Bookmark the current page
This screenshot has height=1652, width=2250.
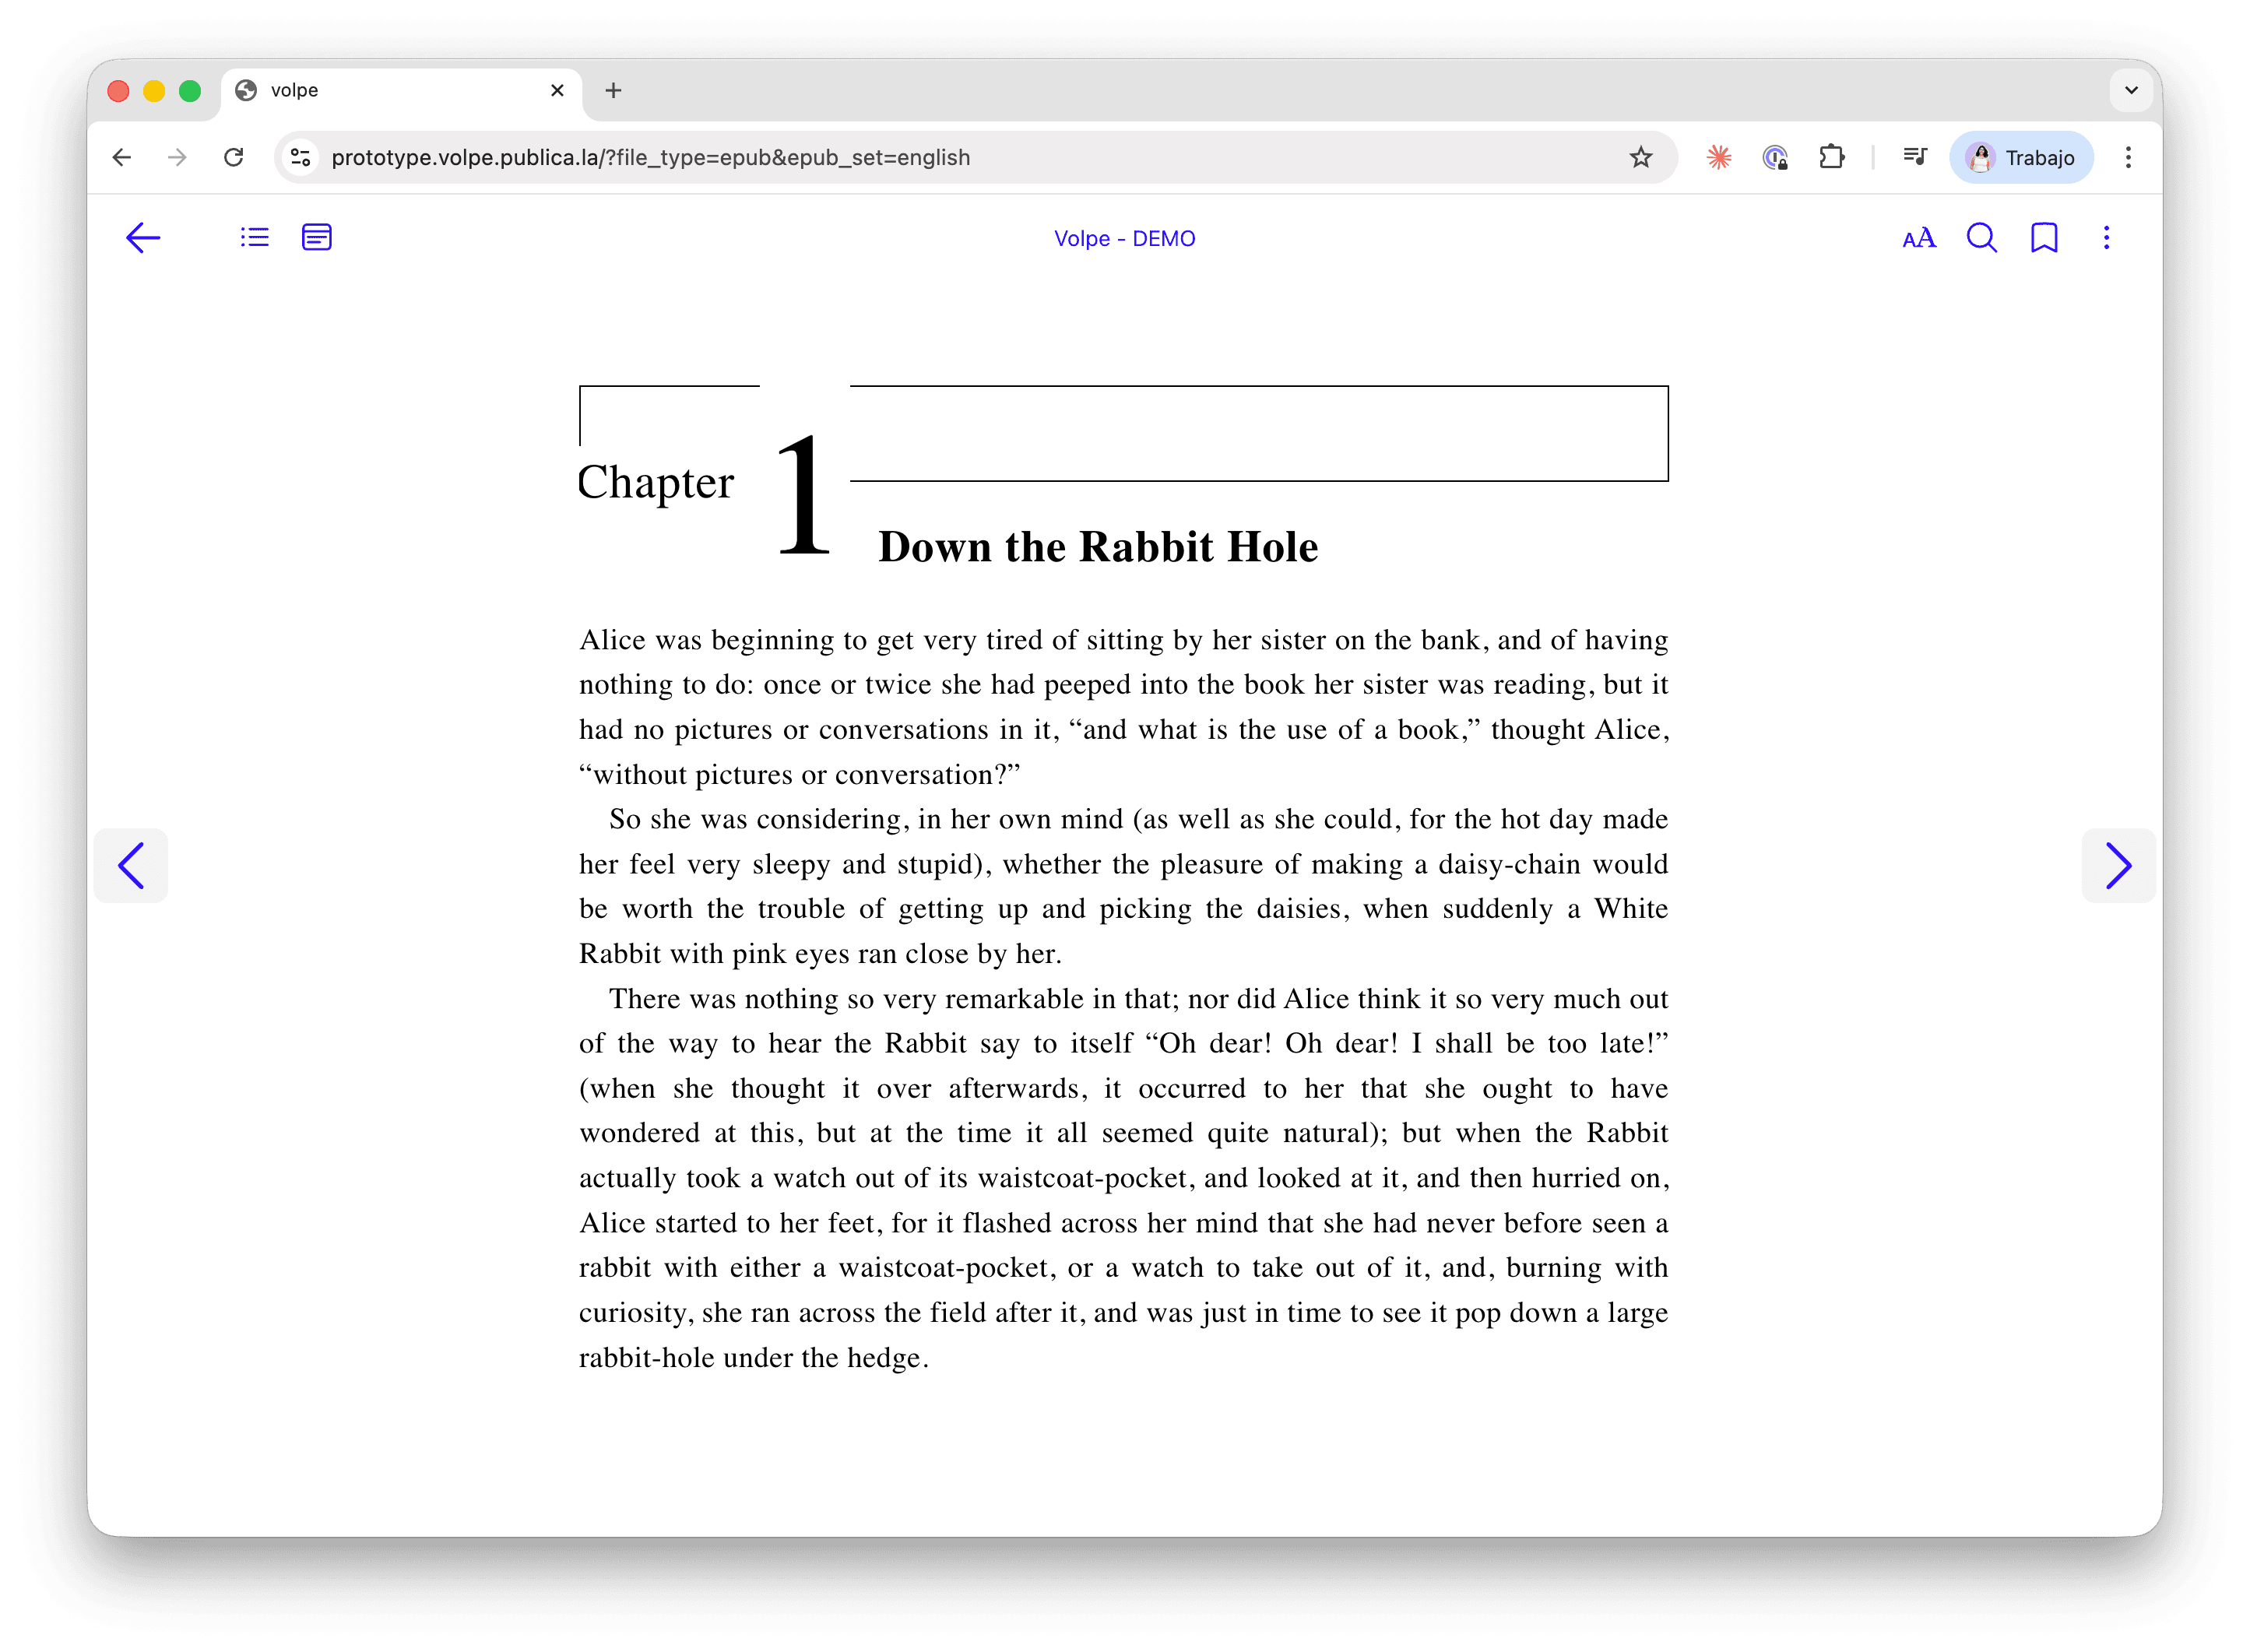click(x=2044, y=238)
